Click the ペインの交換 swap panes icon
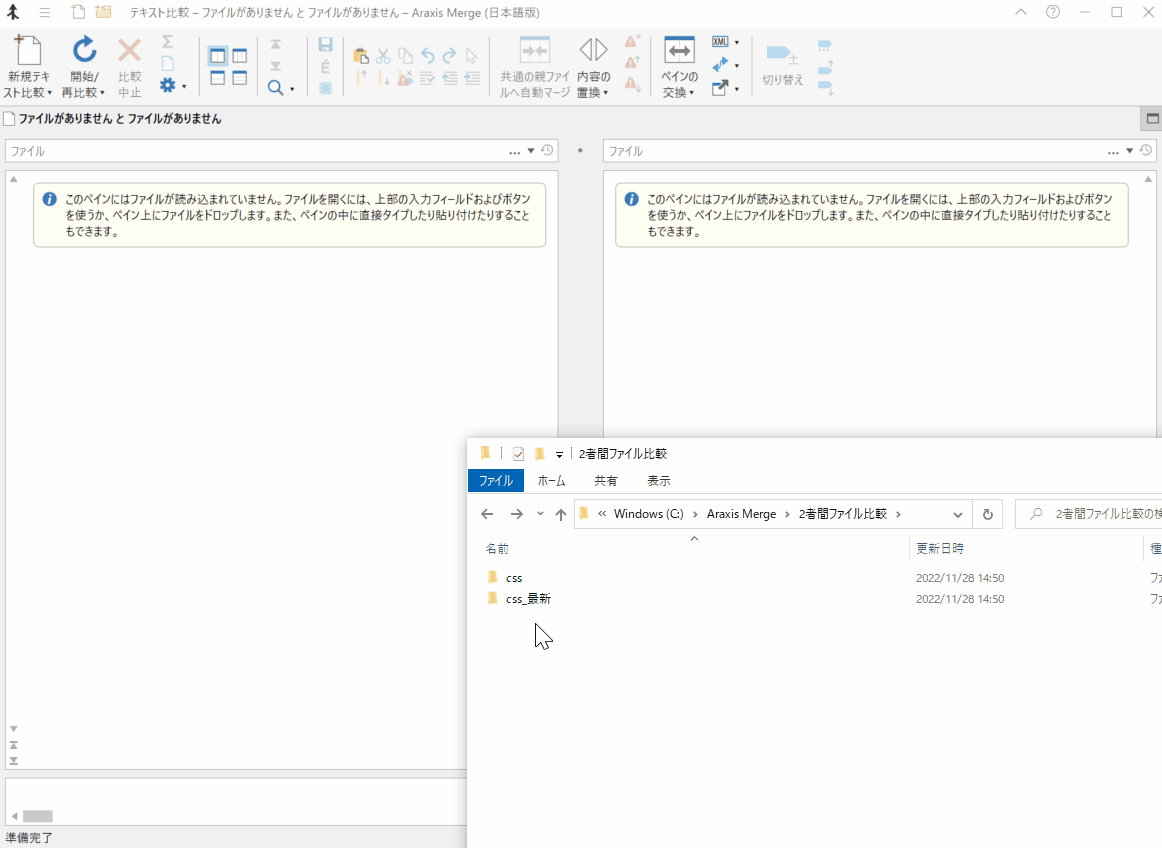 (679, 51)
